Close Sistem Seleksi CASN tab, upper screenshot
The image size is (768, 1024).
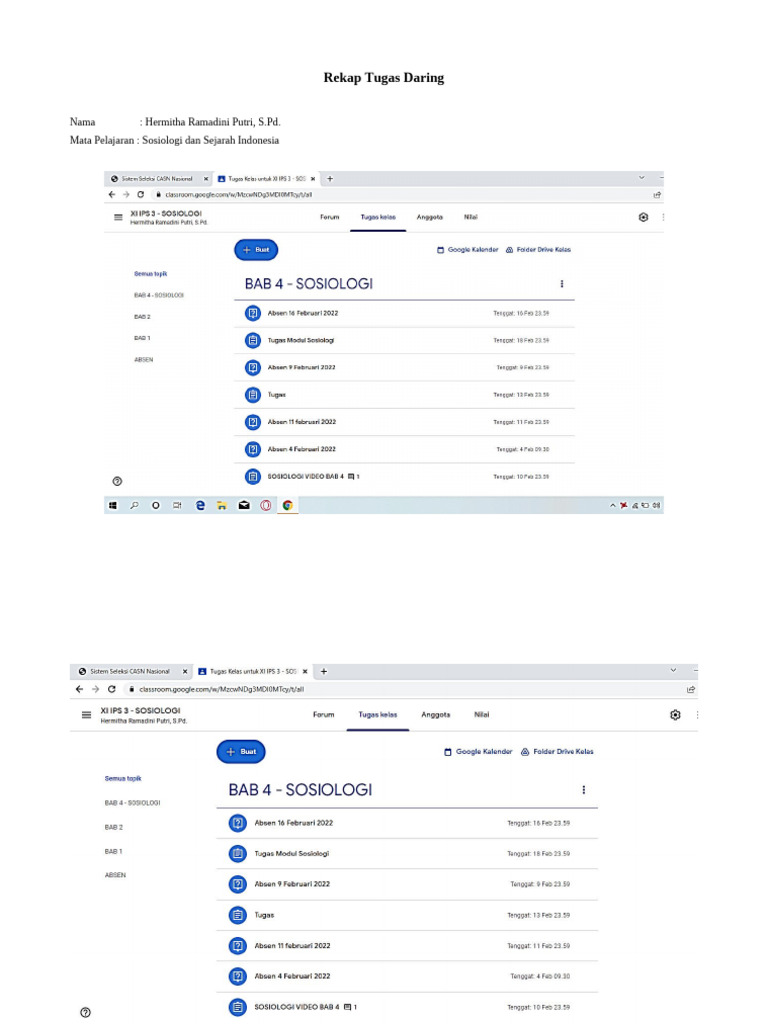point(206,178)
